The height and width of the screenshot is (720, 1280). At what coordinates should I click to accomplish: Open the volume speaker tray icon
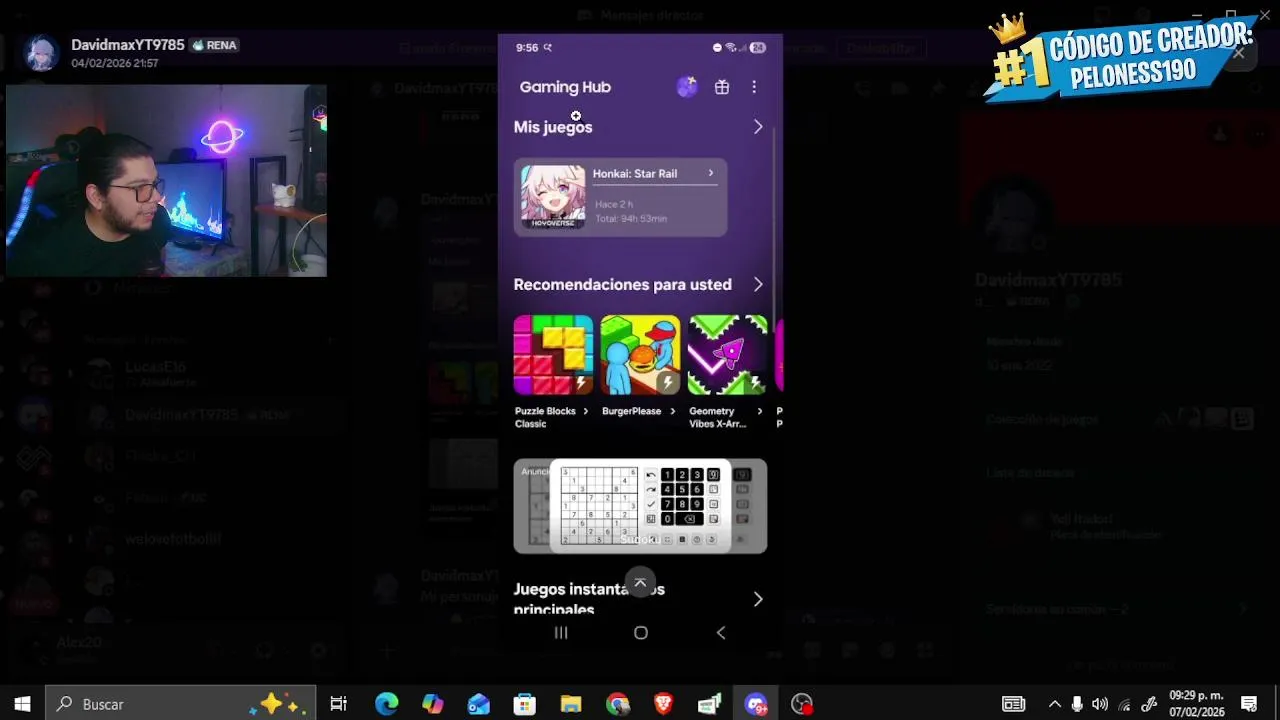pos(1100,704)
